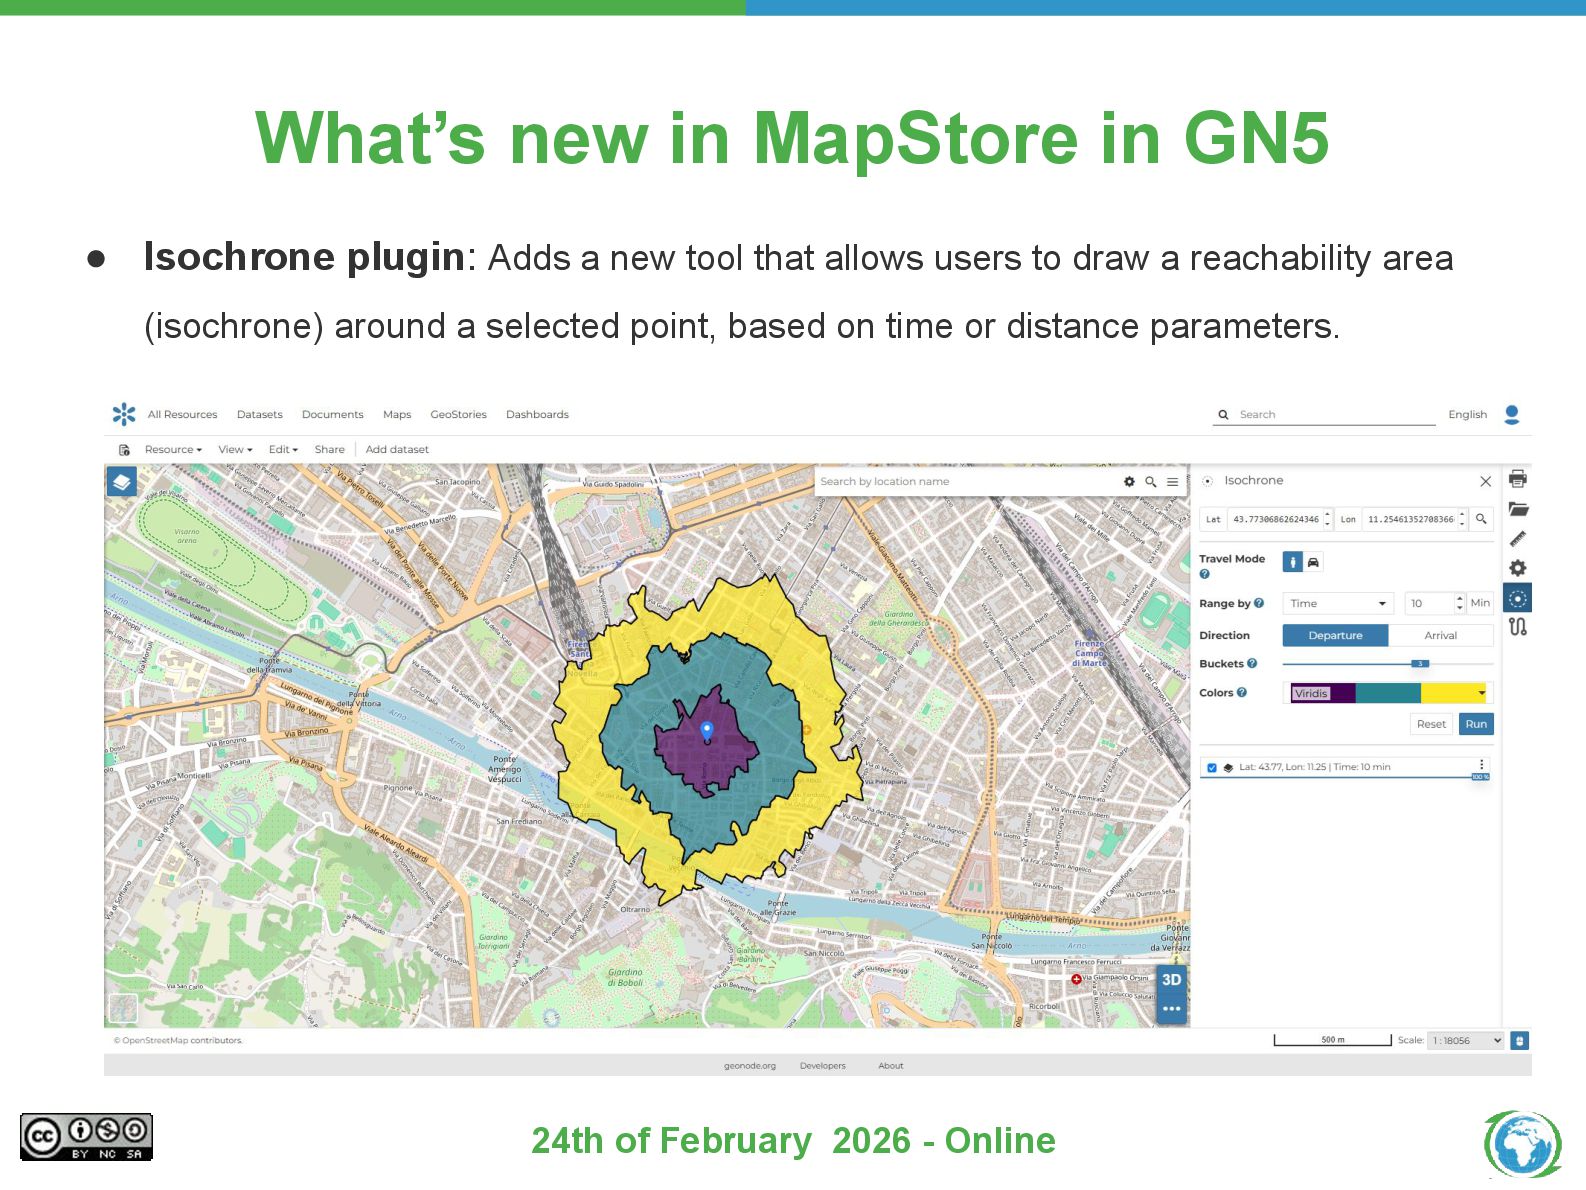Click the top search magnifier icon
Image resolution: width=1586 pixels, height=1190 pixels.
[1223, 415]
